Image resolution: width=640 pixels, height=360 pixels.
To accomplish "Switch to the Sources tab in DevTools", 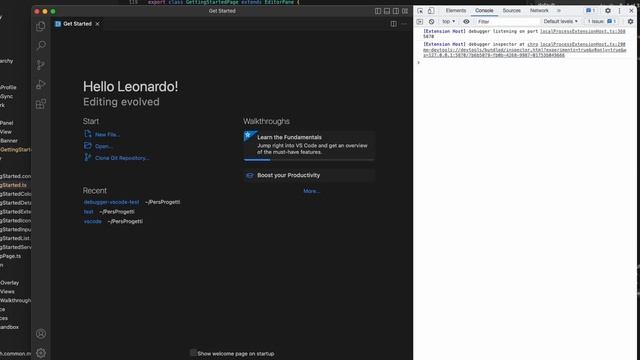I will point(511,11).
